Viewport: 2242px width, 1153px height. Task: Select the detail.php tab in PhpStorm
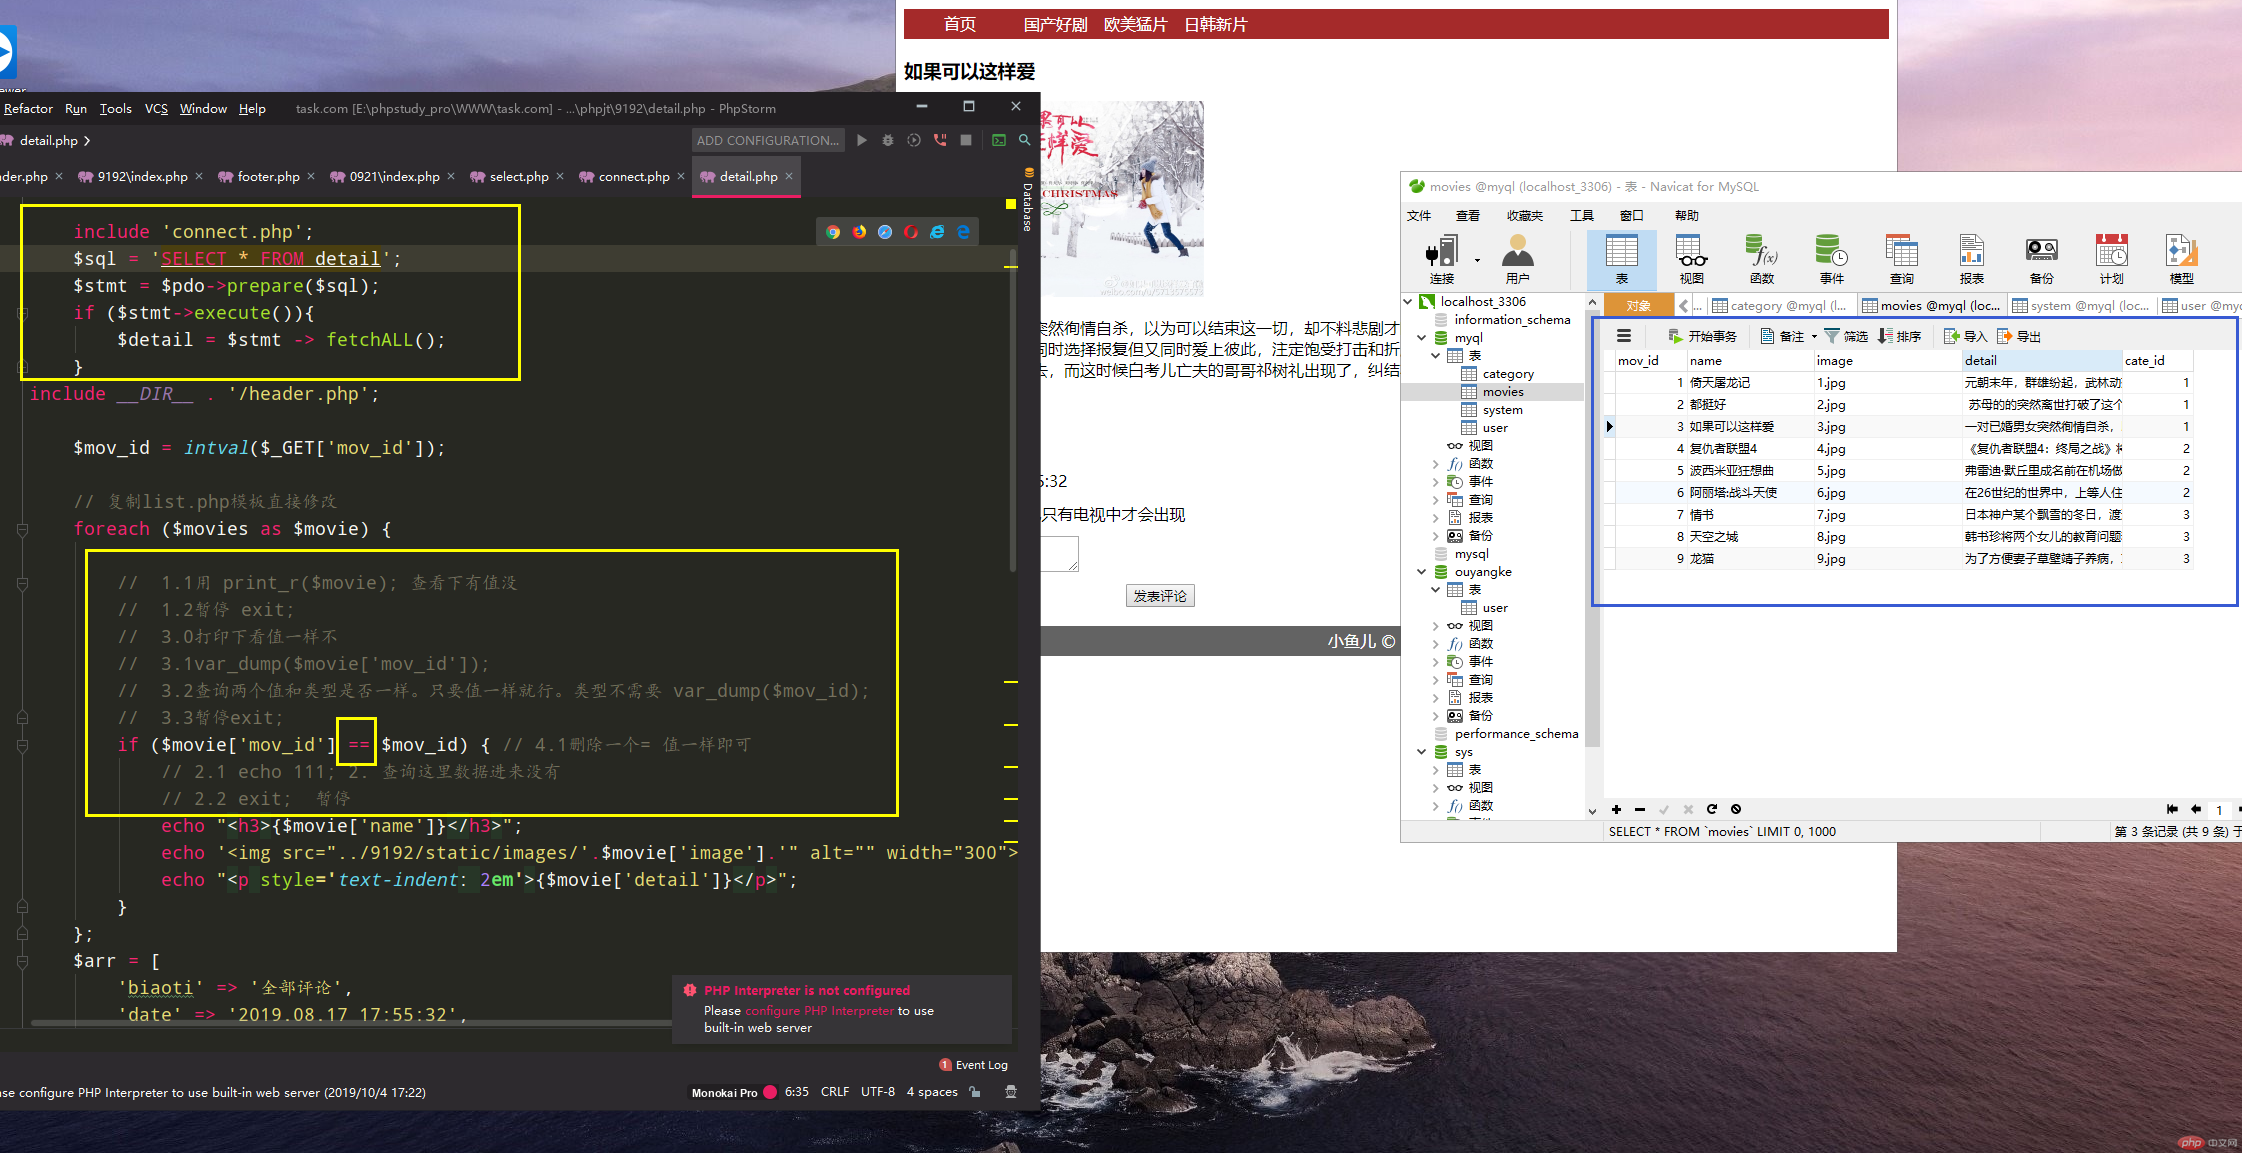pyautogui.click(x=750, y=176)
